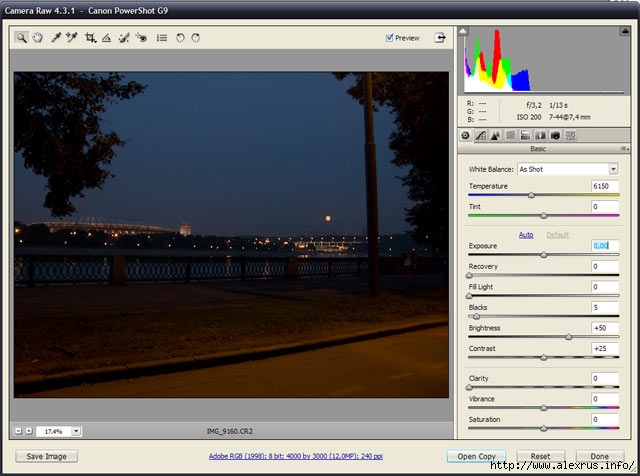Viewport: 640px width, 476px height.
Task: Open the HSL / Grayscale tab
Action: pos(510,136)
